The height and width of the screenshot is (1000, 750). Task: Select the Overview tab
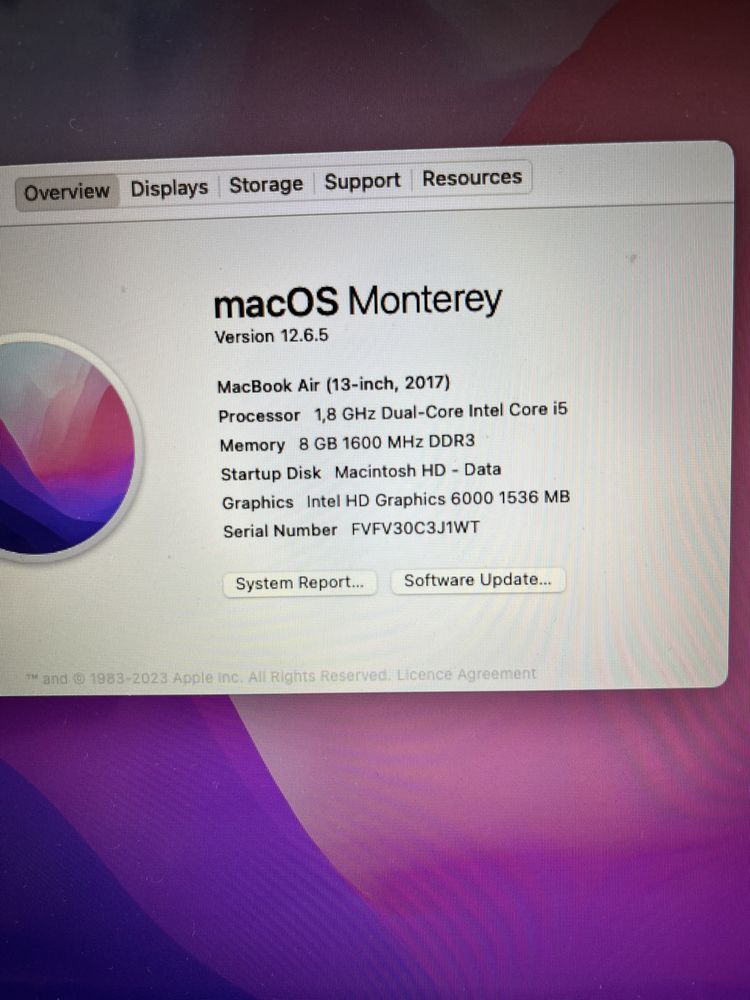coord(67,191)
